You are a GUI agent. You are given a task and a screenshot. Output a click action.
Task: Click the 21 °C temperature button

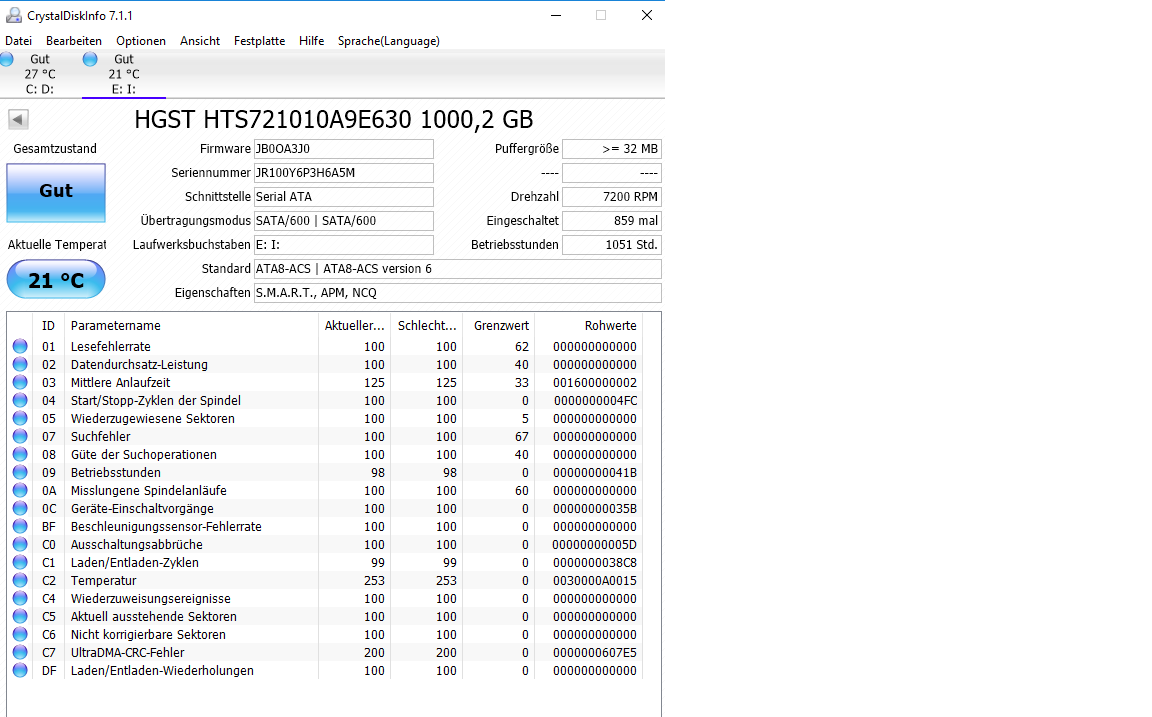coord(56,280)
